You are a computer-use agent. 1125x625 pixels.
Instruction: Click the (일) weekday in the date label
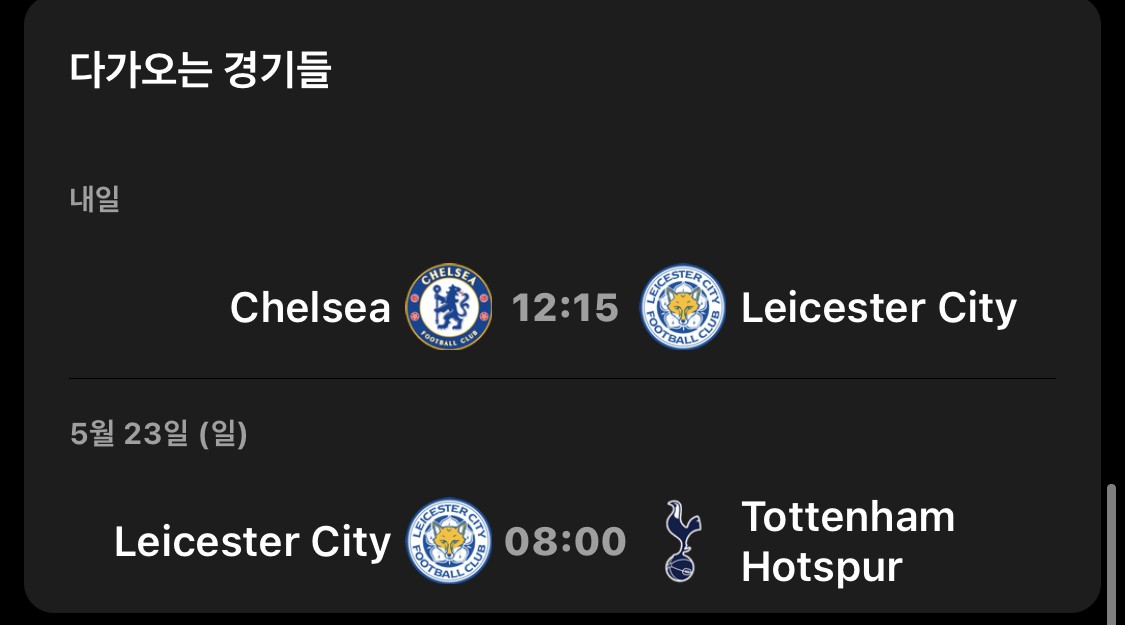223,433
